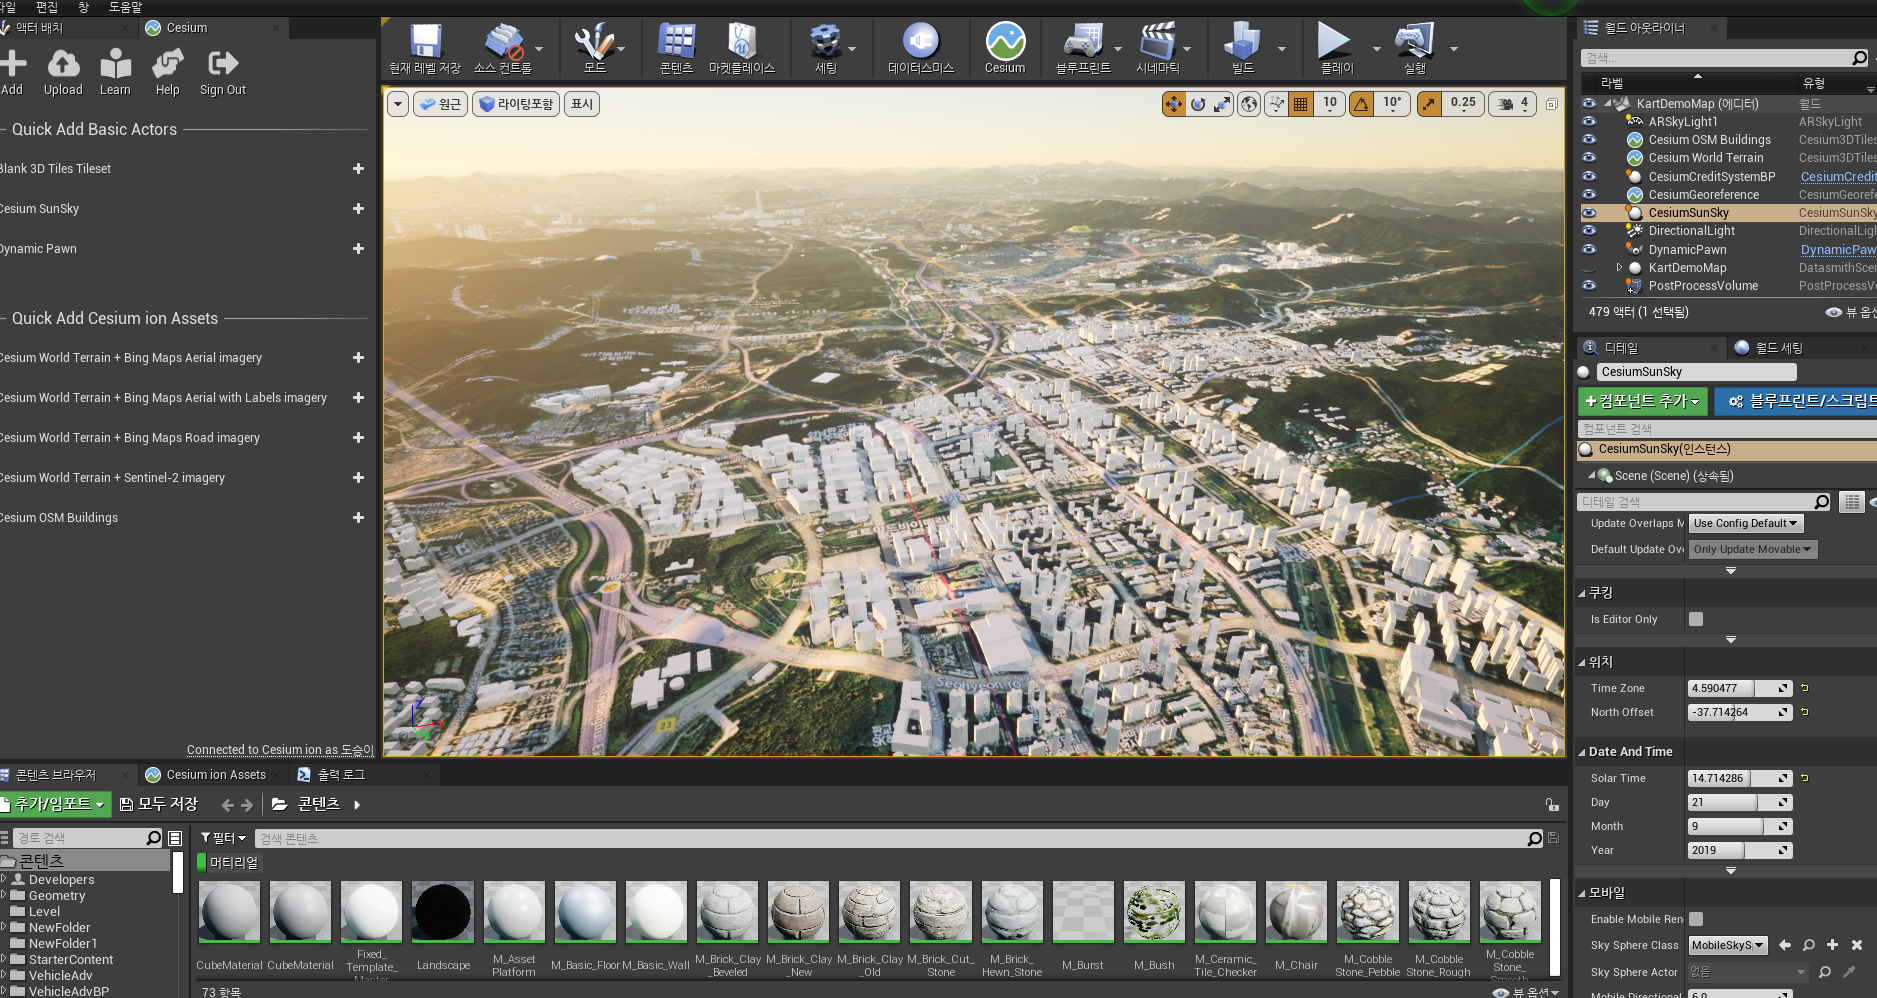The image size is (1877, 998).
Task: Open the Edit menu in menu bar
Action: click(x=47, y=7)
